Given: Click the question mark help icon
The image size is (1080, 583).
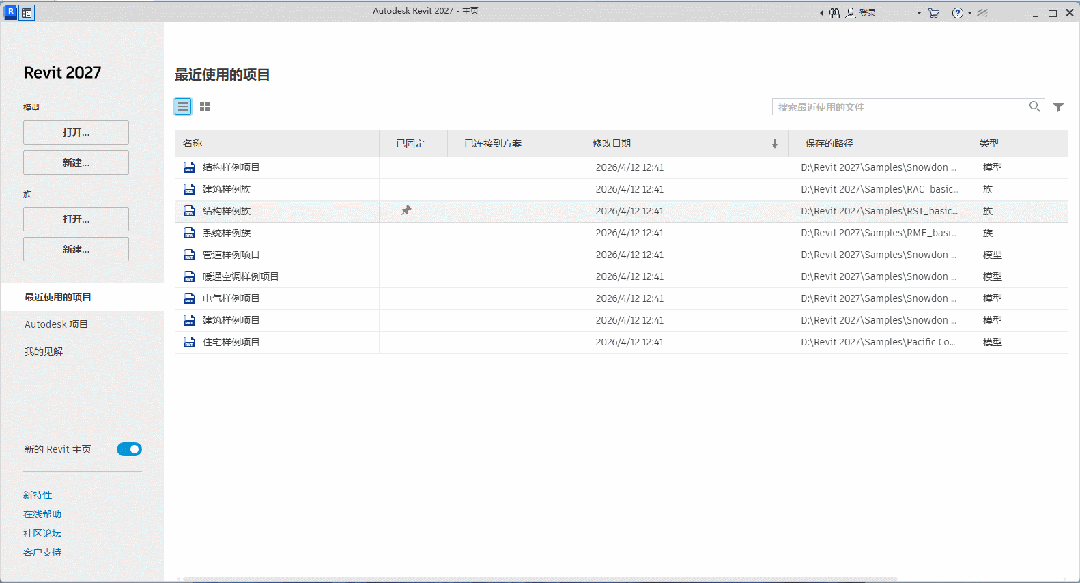Looking at the screenshot, I should [x=957, y=12].
